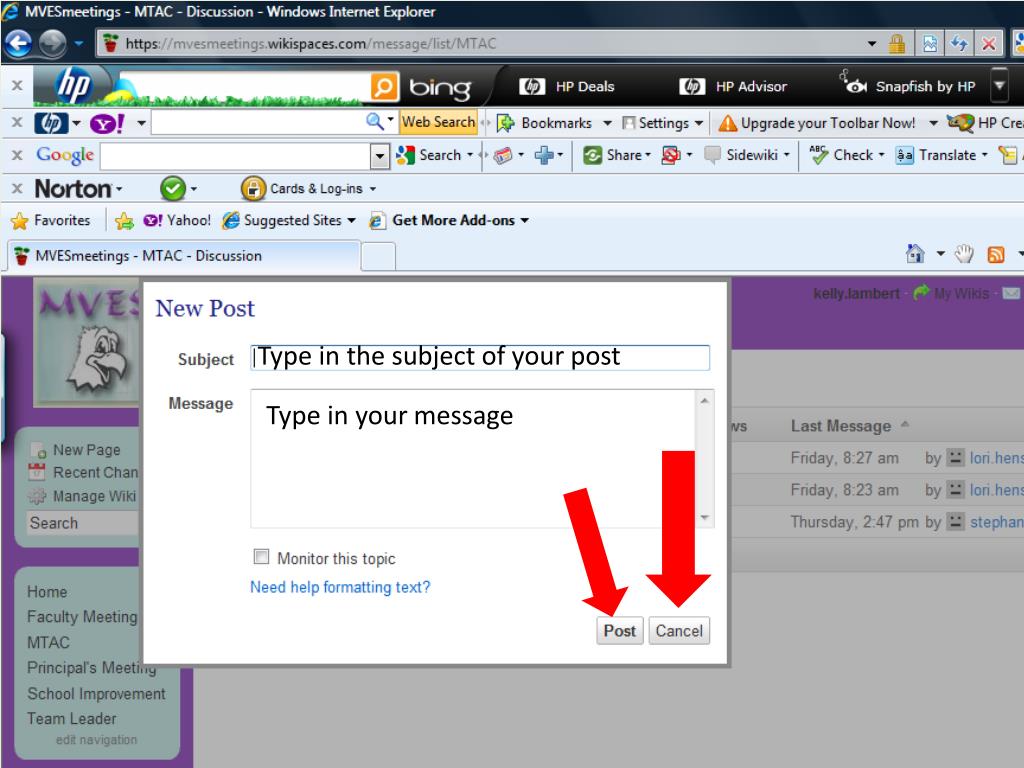Go to Home in the navigation list
Screen dimensions: 1024x768
click(x=47, y=592)
